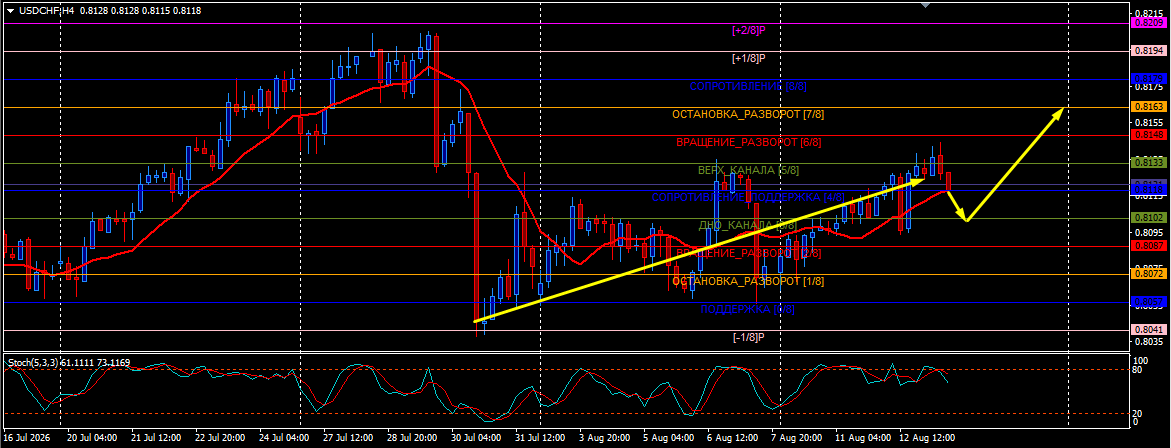Click the [+1/8]P level label
This screenshot has width=1171, height=448.
(x=749, y=58)
